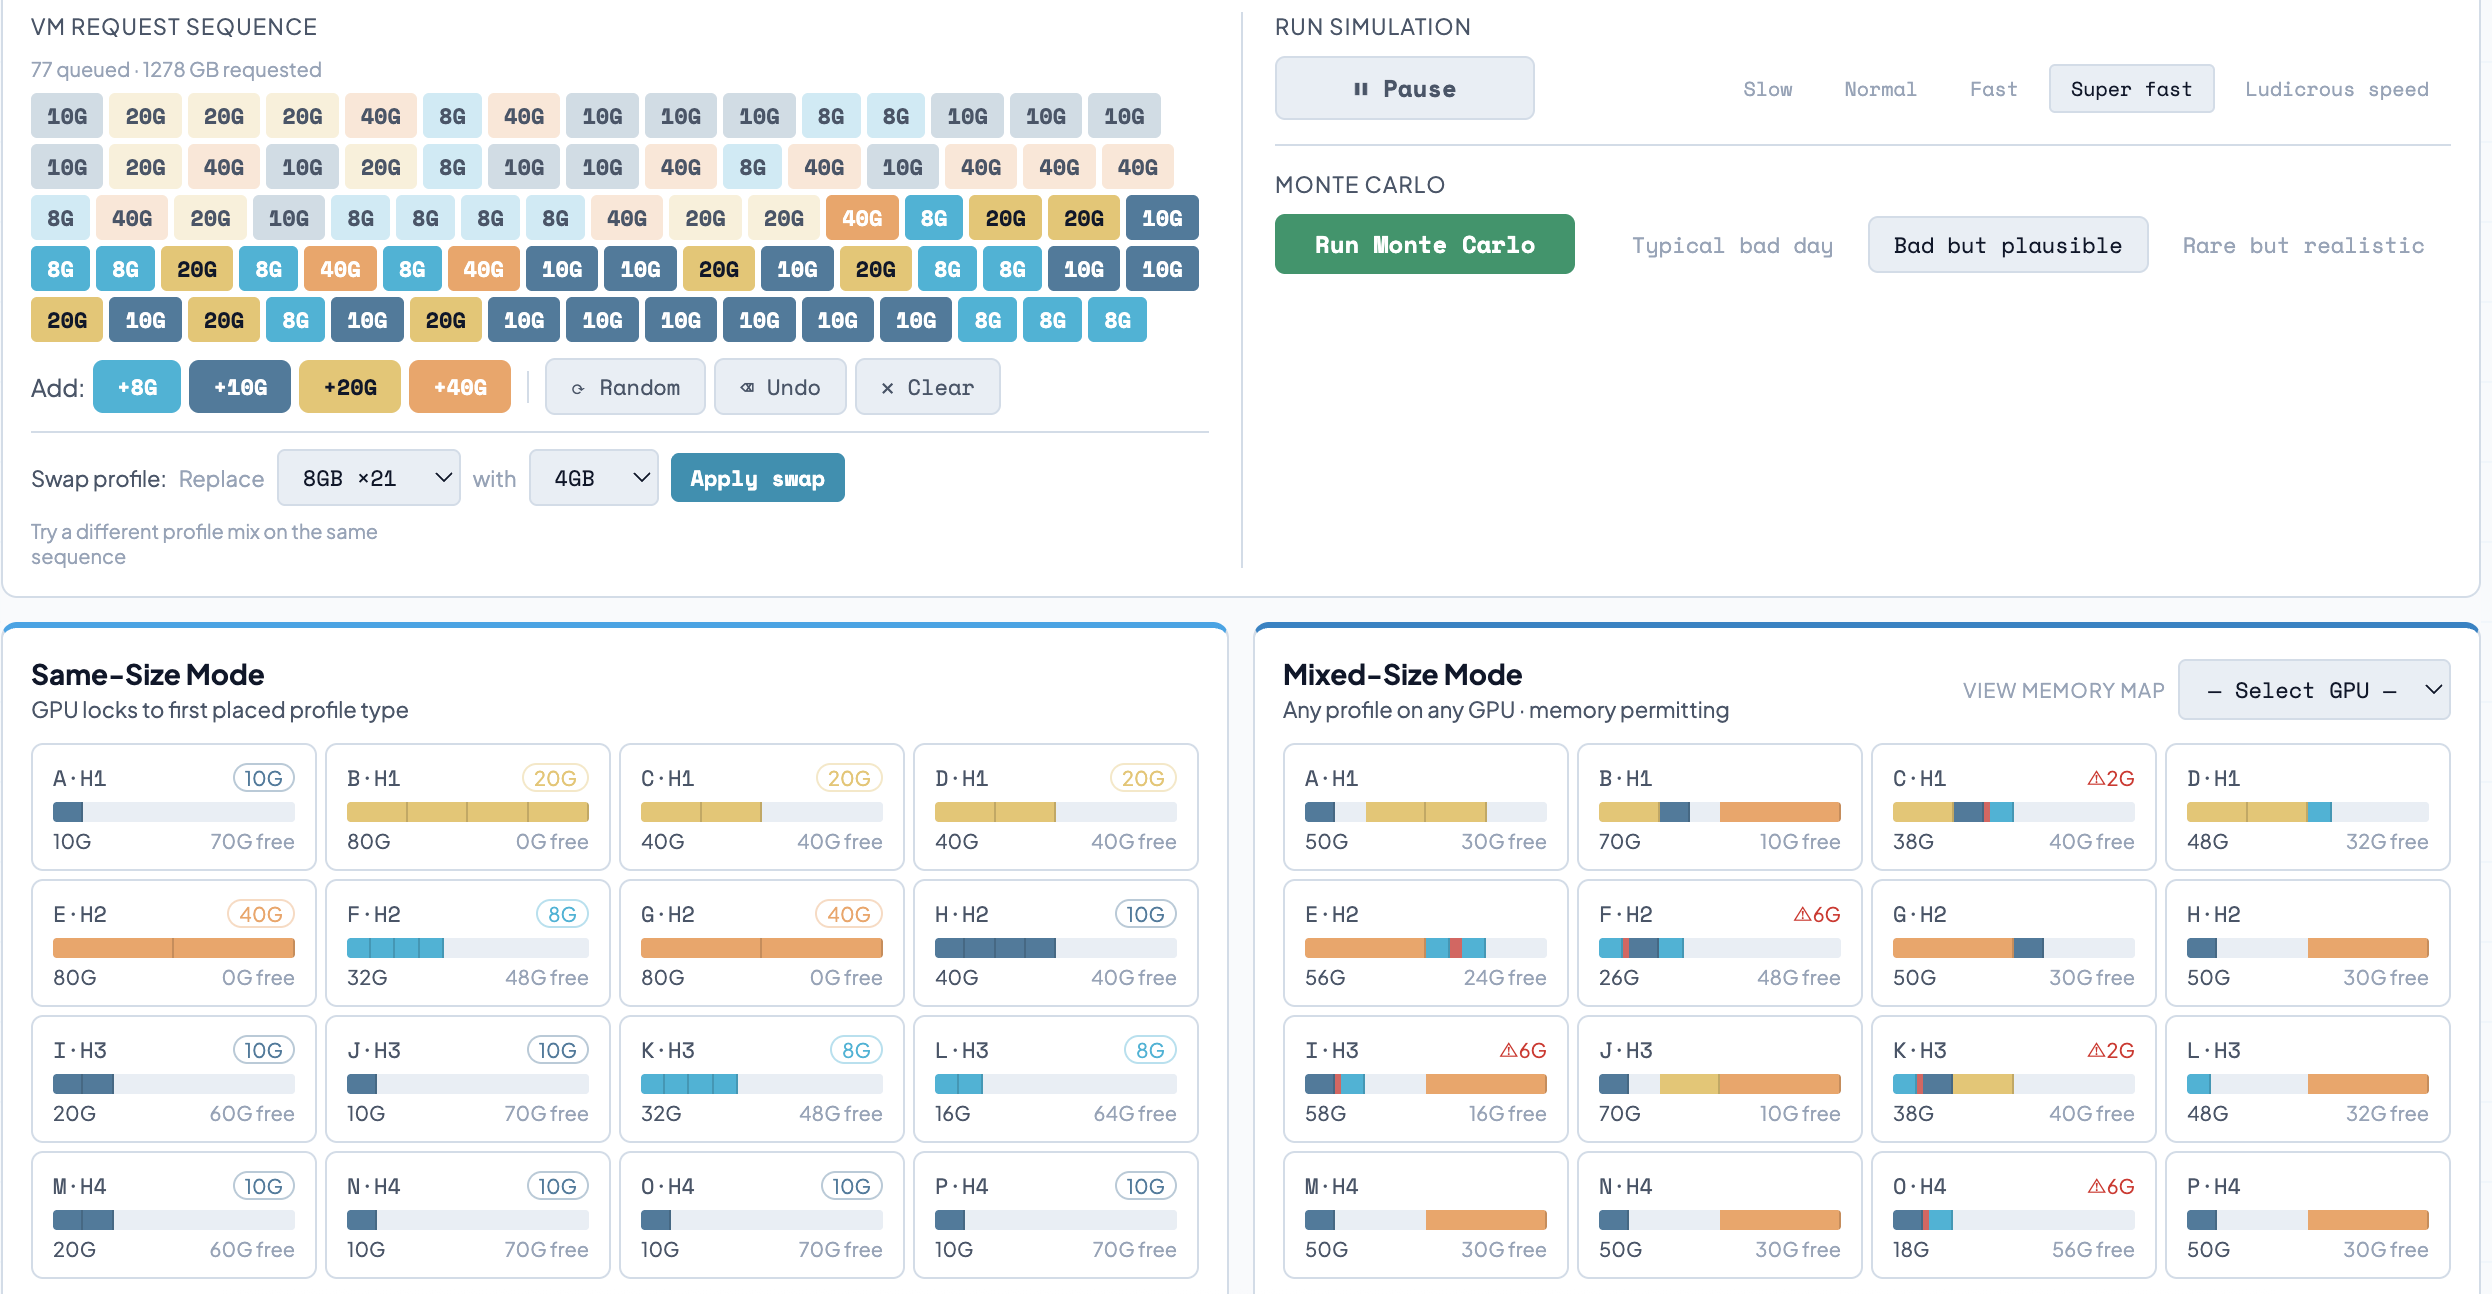Select the Normal simulation speed
Image resolution: width=2492 pixels, height=1294 pixels.
click(x=1880, y=89)
